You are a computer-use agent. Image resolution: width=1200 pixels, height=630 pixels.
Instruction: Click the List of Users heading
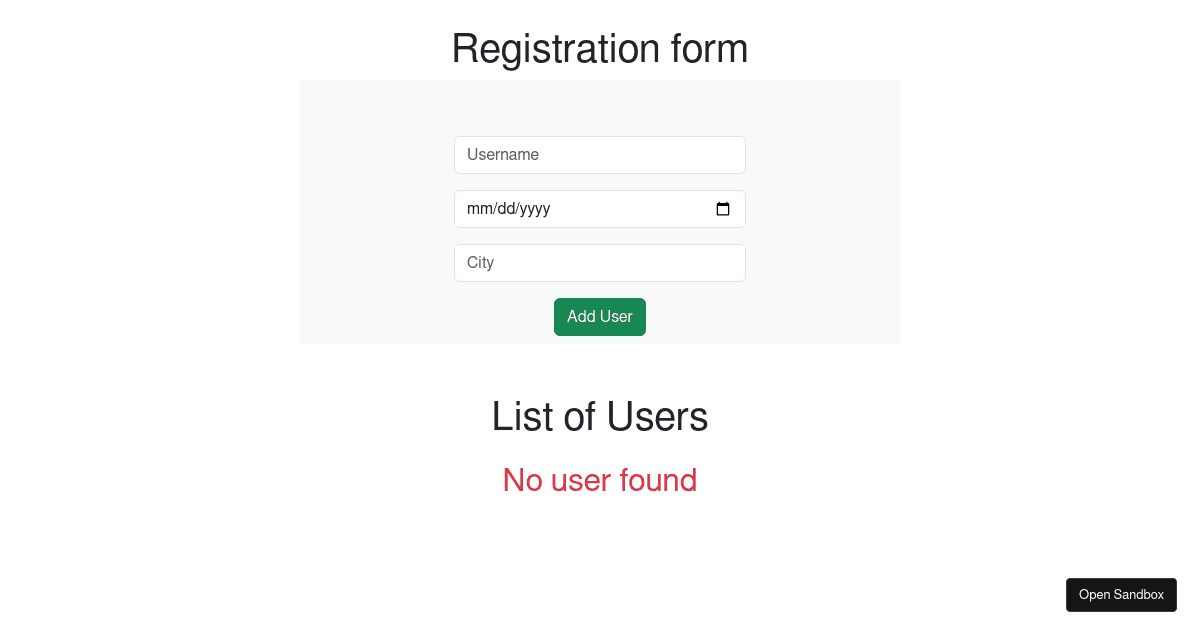pos(600,416)
